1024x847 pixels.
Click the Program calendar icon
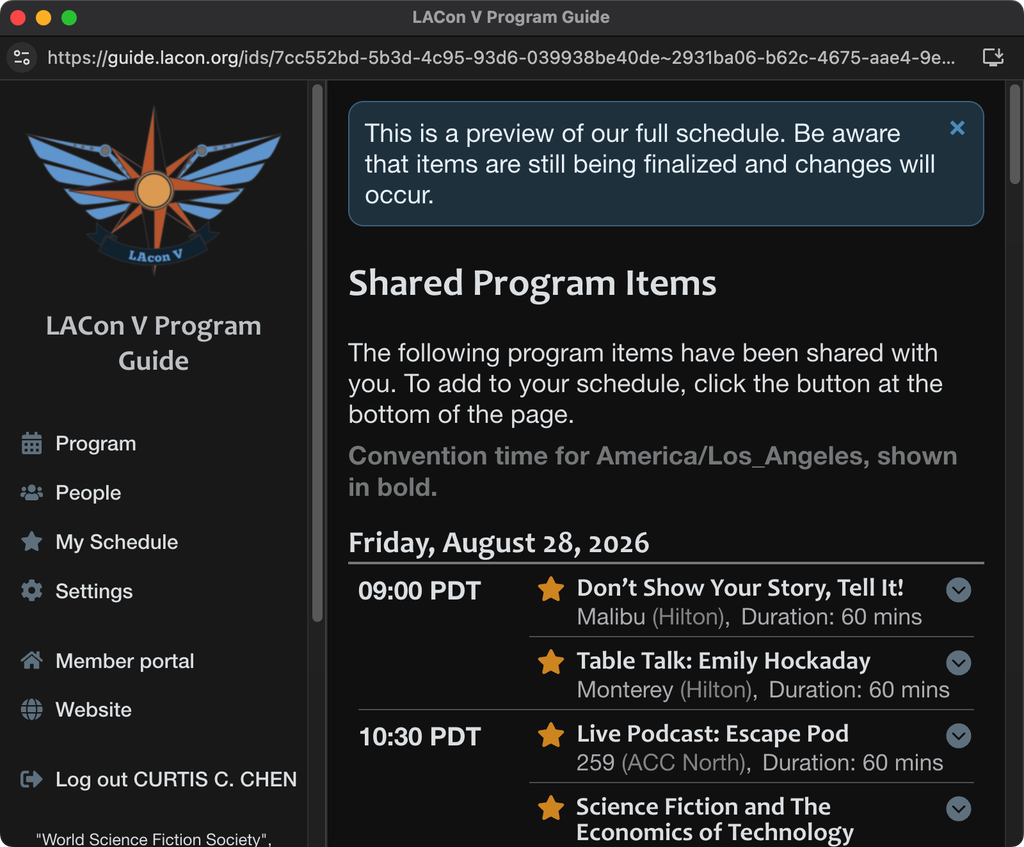pos(31,443)
